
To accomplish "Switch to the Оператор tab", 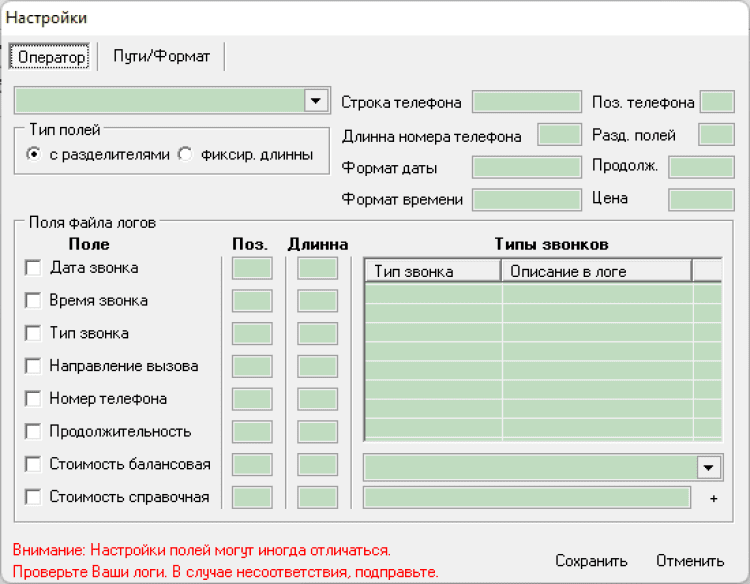I will pyautogui.click(x=49, y=57).
